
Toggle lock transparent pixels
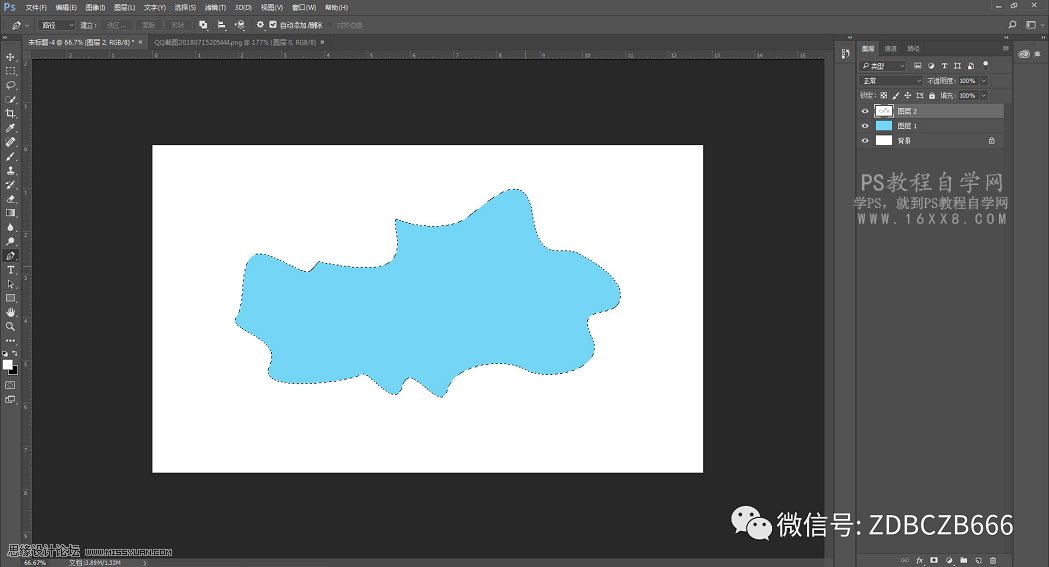pyautogui.click(x=884, y=96)
